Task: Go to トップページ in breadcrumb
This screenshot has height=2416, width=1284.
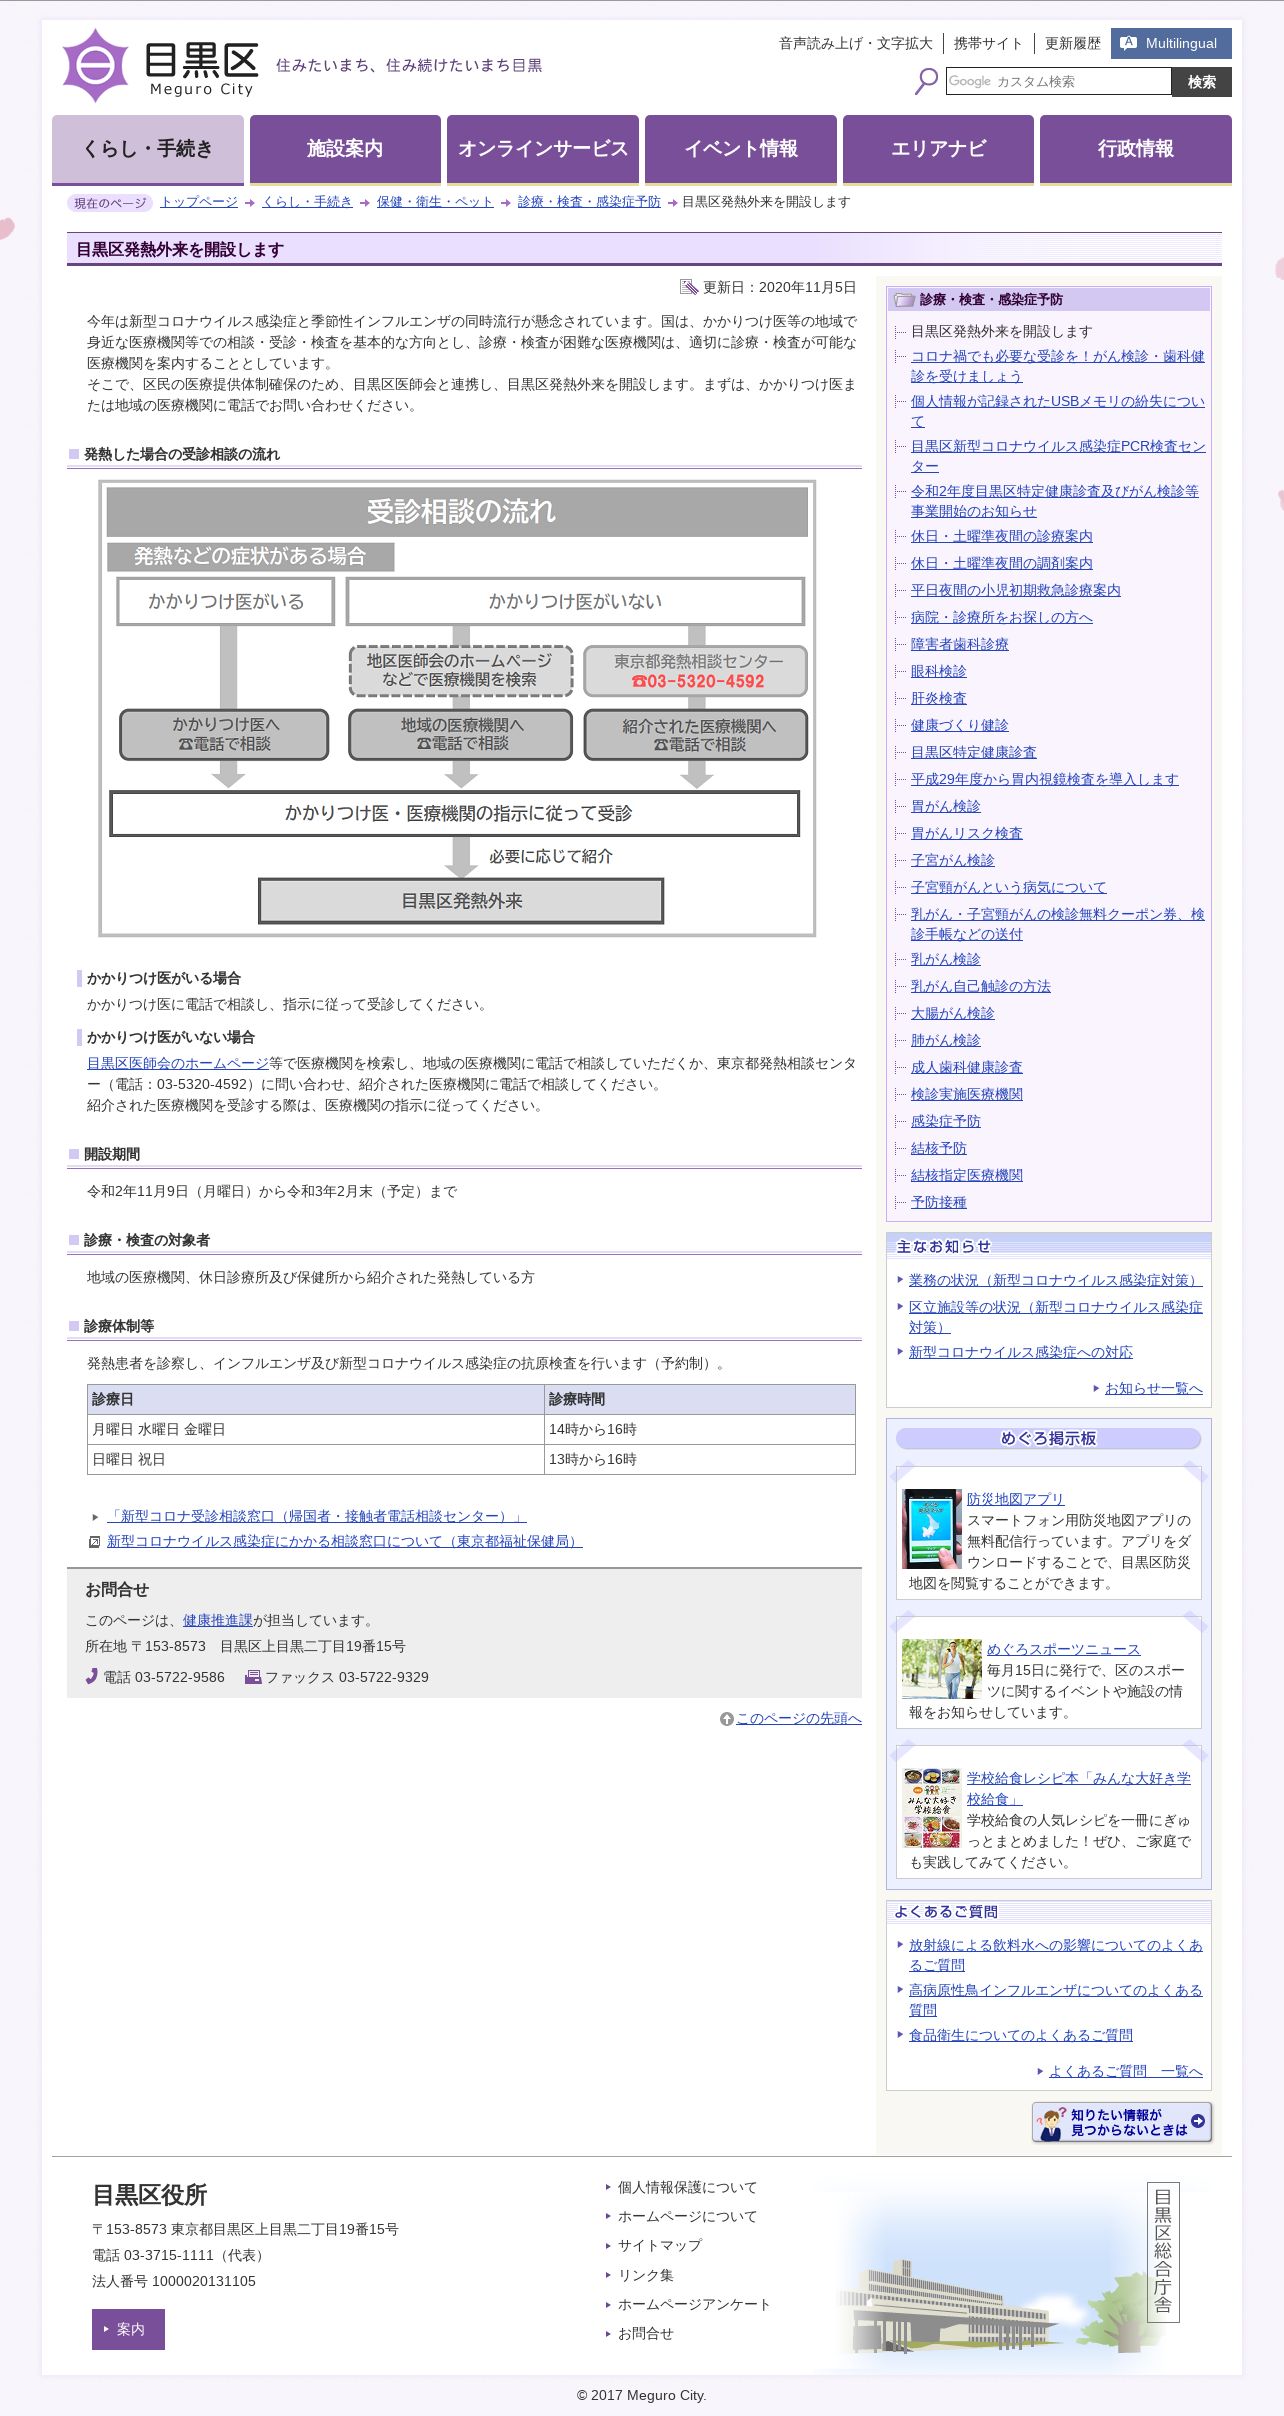Action: (199, 202)
